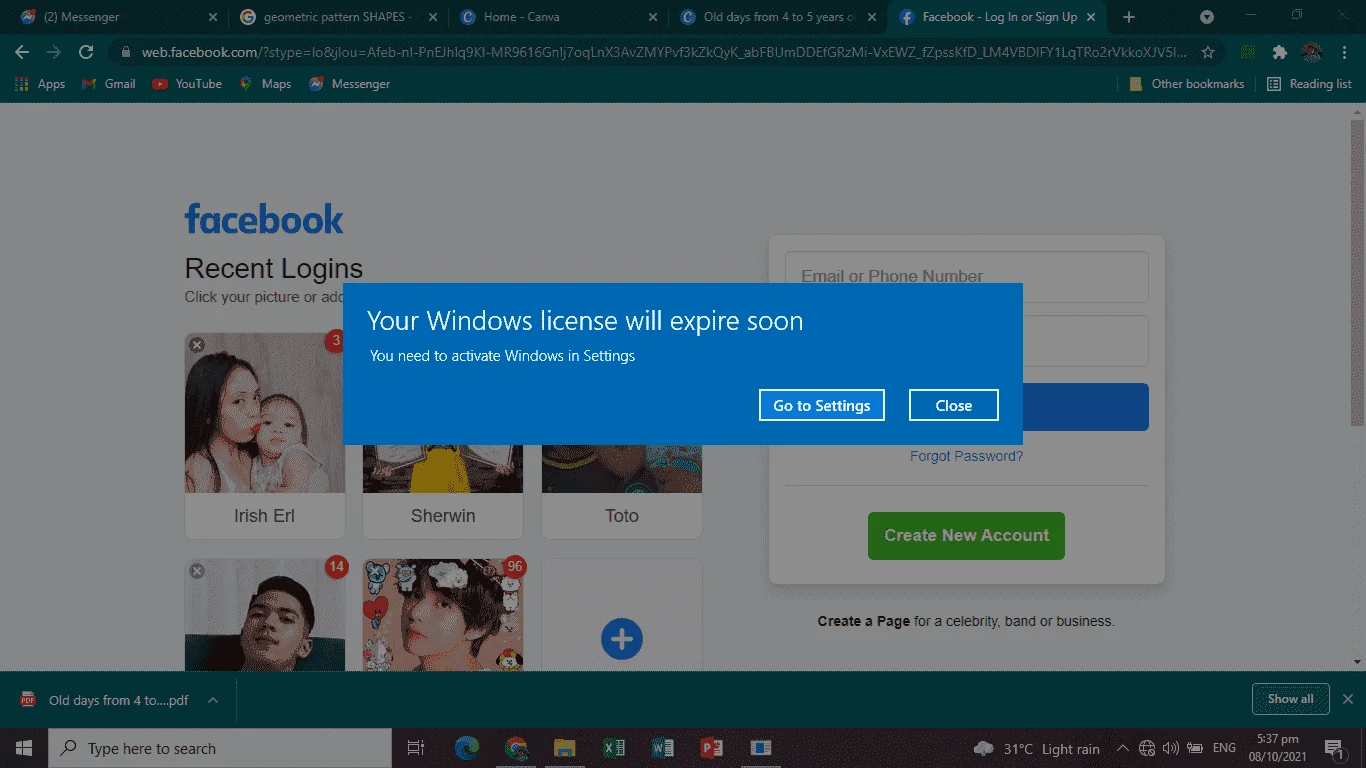Screen dimensions: 1366x768
Task: Open PowerPoint from the taskbar
Action: (712, 748)
